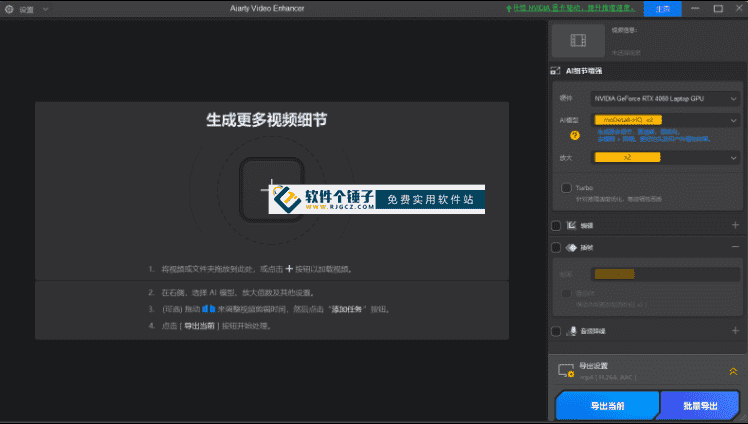
Task: Close the Aiarty Video Enhancer window
Action: 739,9
